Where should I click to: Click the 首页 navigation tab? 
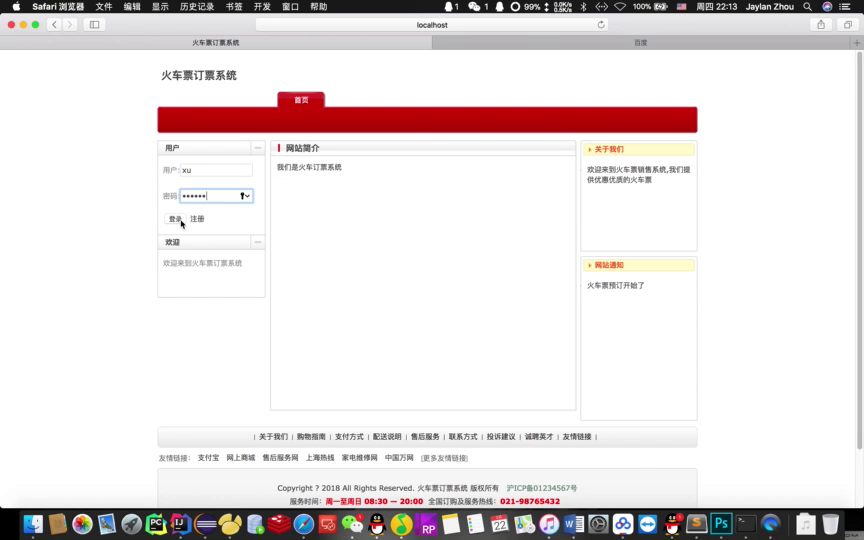301,100
